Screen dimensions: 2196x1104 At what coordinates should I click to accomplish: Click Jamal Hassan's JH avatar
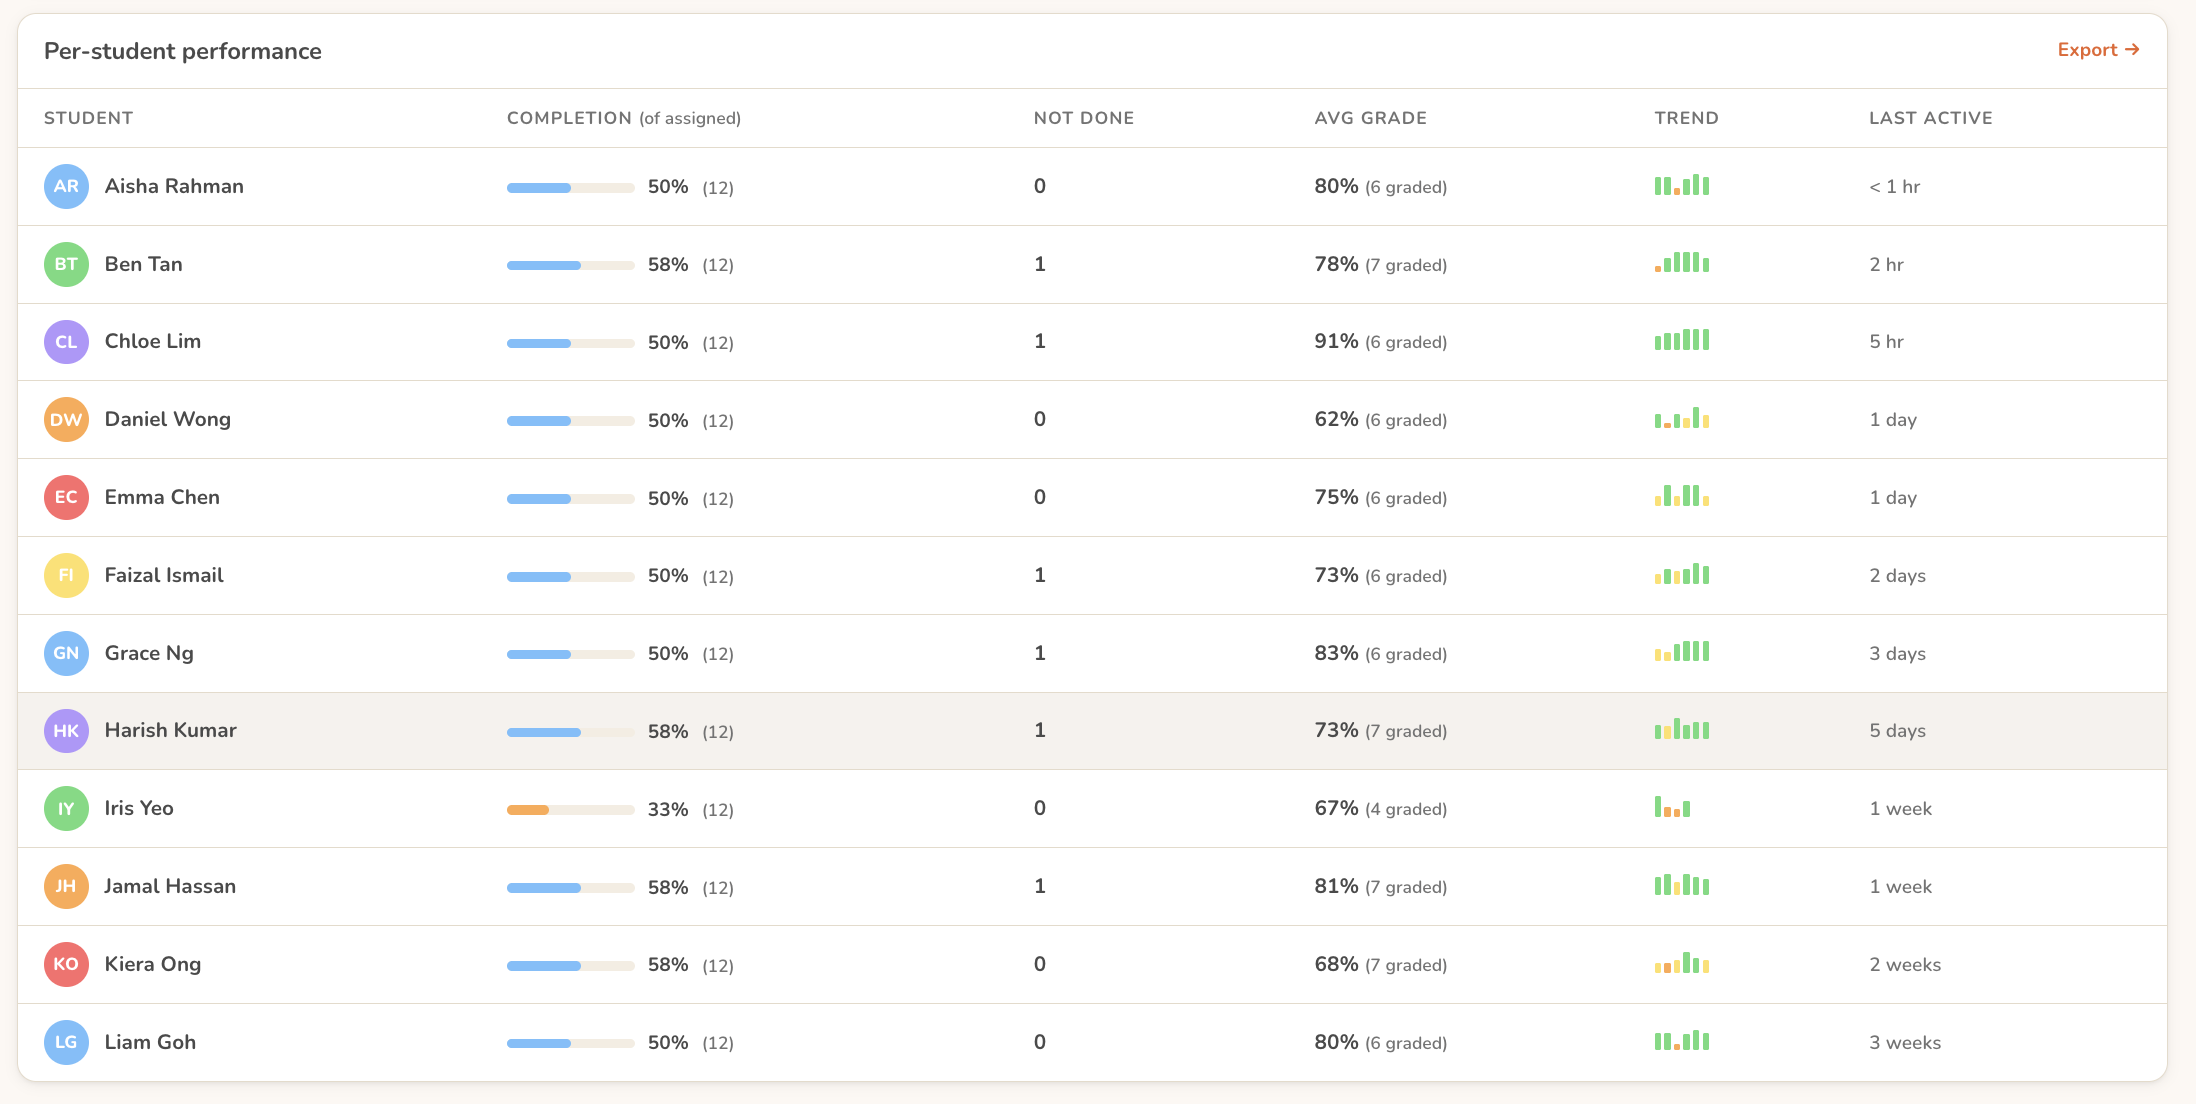click(x=66, y=887)
